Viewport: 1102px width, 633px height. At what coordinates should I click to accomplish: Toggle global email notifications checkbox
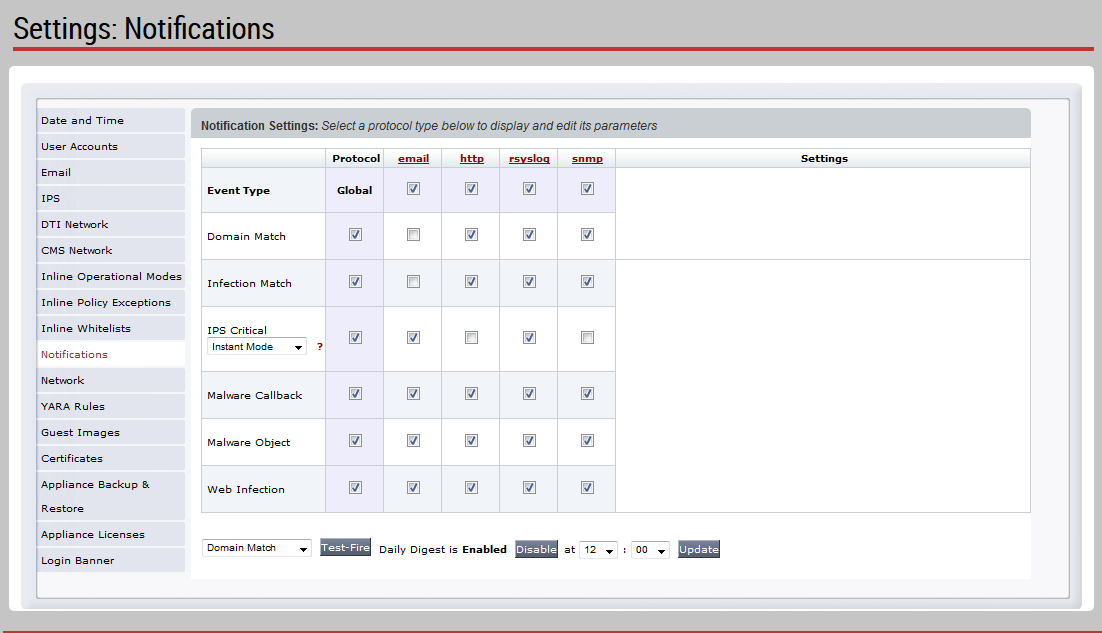(x=413, y=188)
